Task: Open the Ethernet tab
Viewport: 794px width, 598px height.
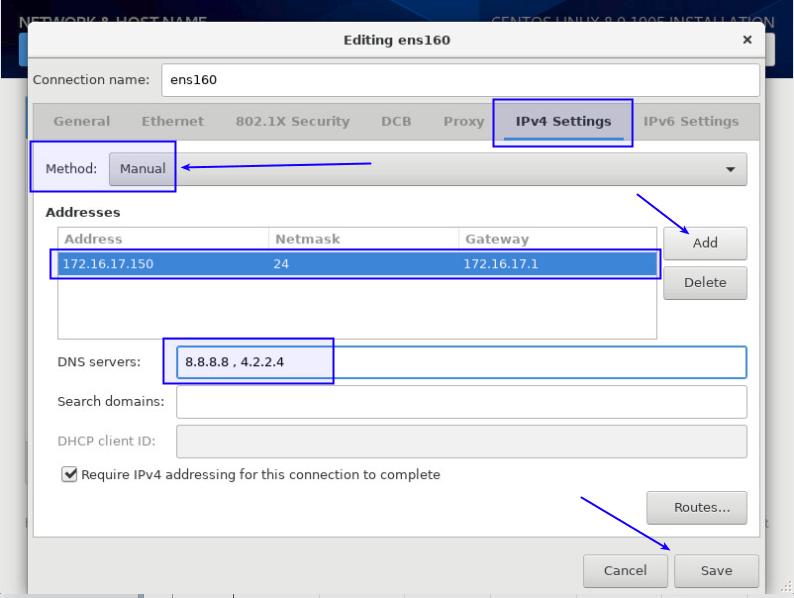Action: pos(172,121)
